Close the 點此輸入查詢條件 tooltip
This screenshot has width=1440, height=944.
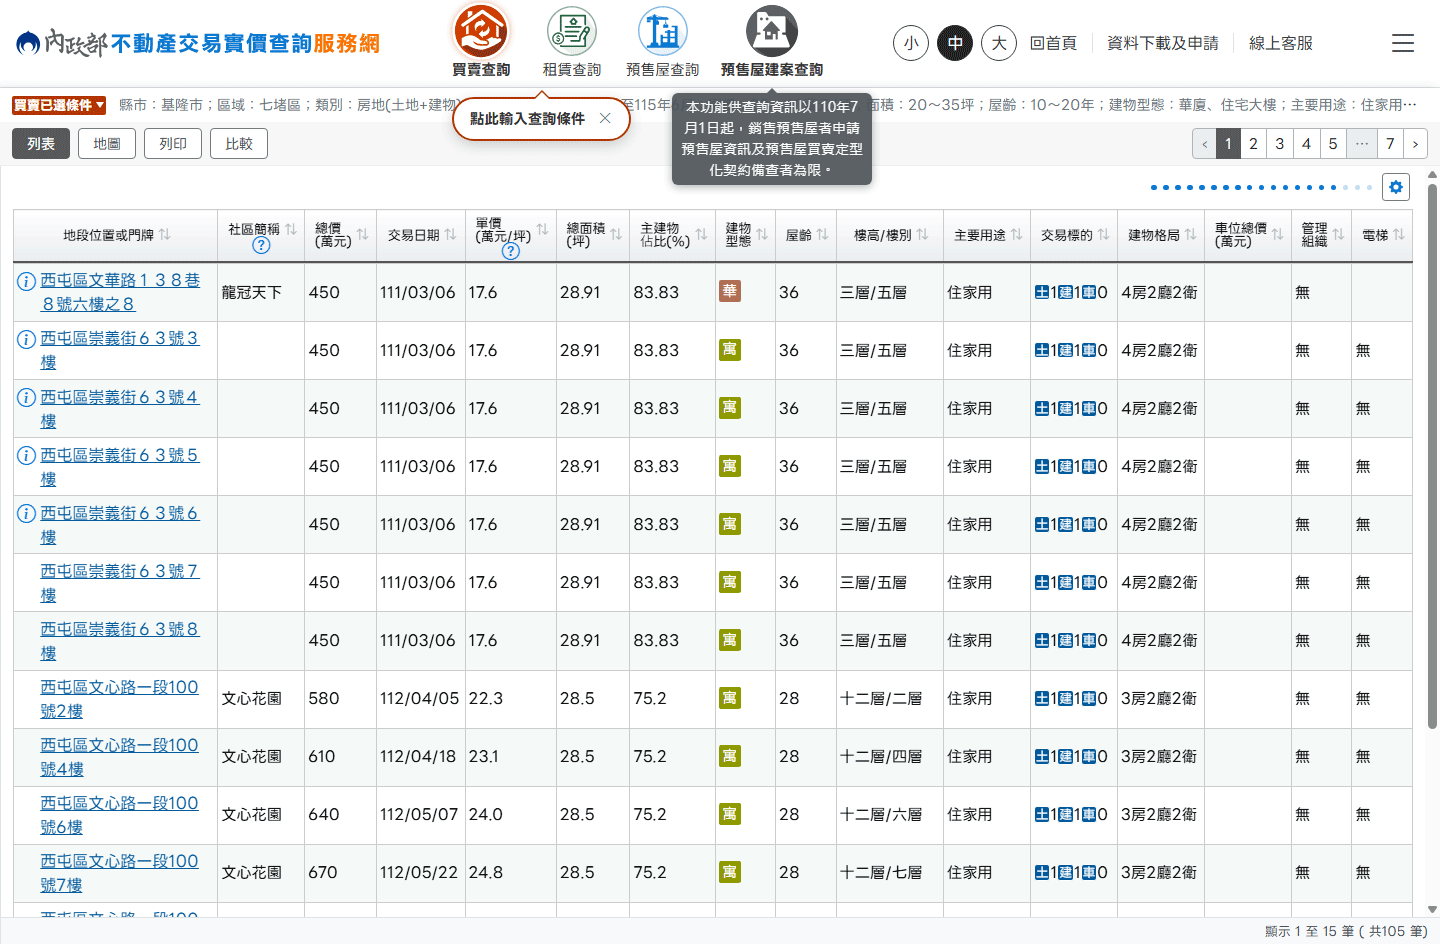point(605,118)
